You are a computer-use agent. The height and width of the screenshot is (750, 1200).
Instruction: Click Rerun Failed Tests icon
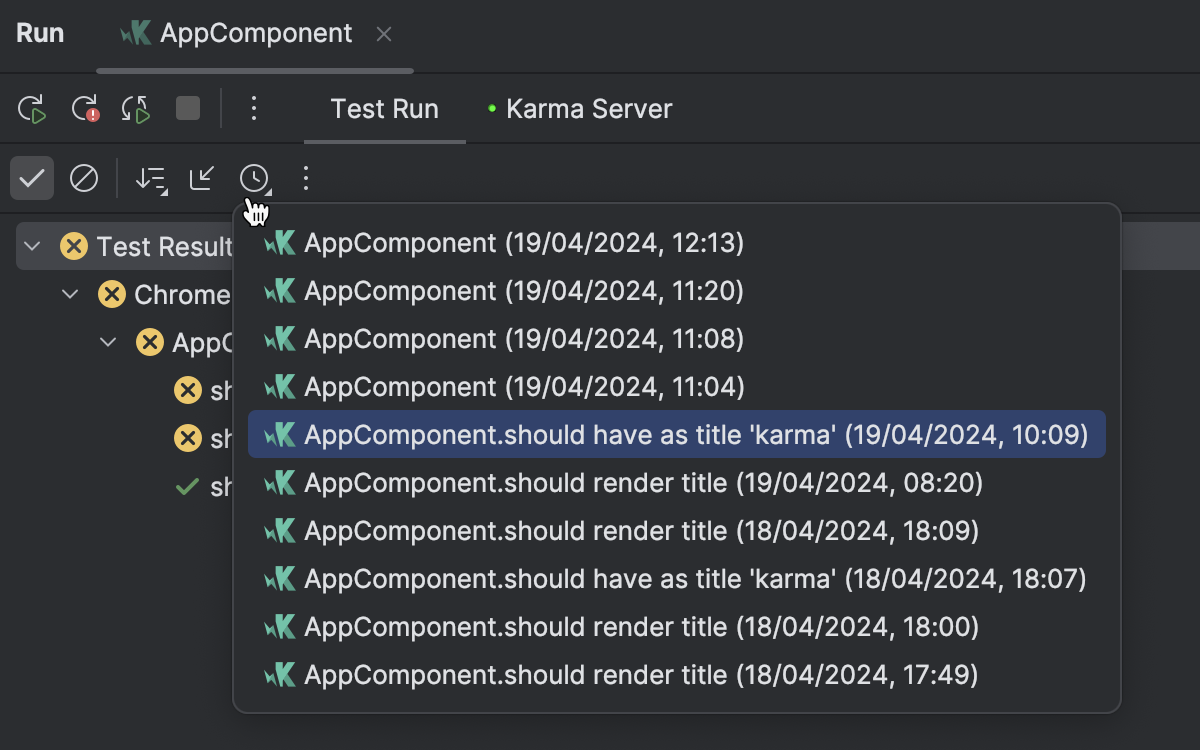click(85, 109)
